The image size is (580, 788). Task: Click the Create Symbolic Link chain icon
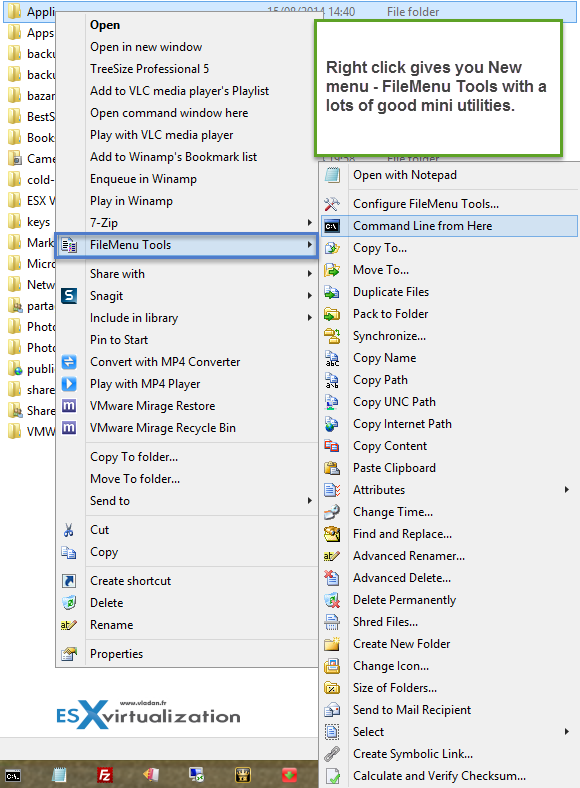click(x=332, y=754)
